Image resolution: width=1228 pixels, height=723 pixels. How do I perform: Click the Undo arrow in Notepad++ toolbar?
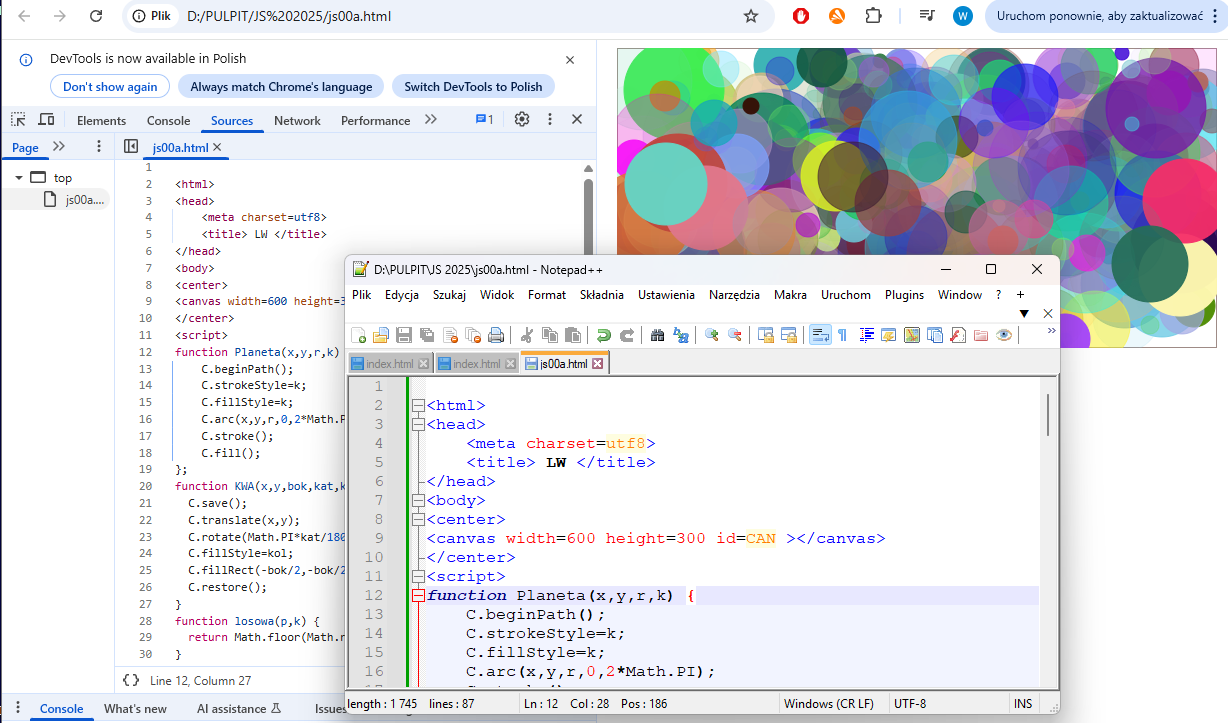(603, 335)
